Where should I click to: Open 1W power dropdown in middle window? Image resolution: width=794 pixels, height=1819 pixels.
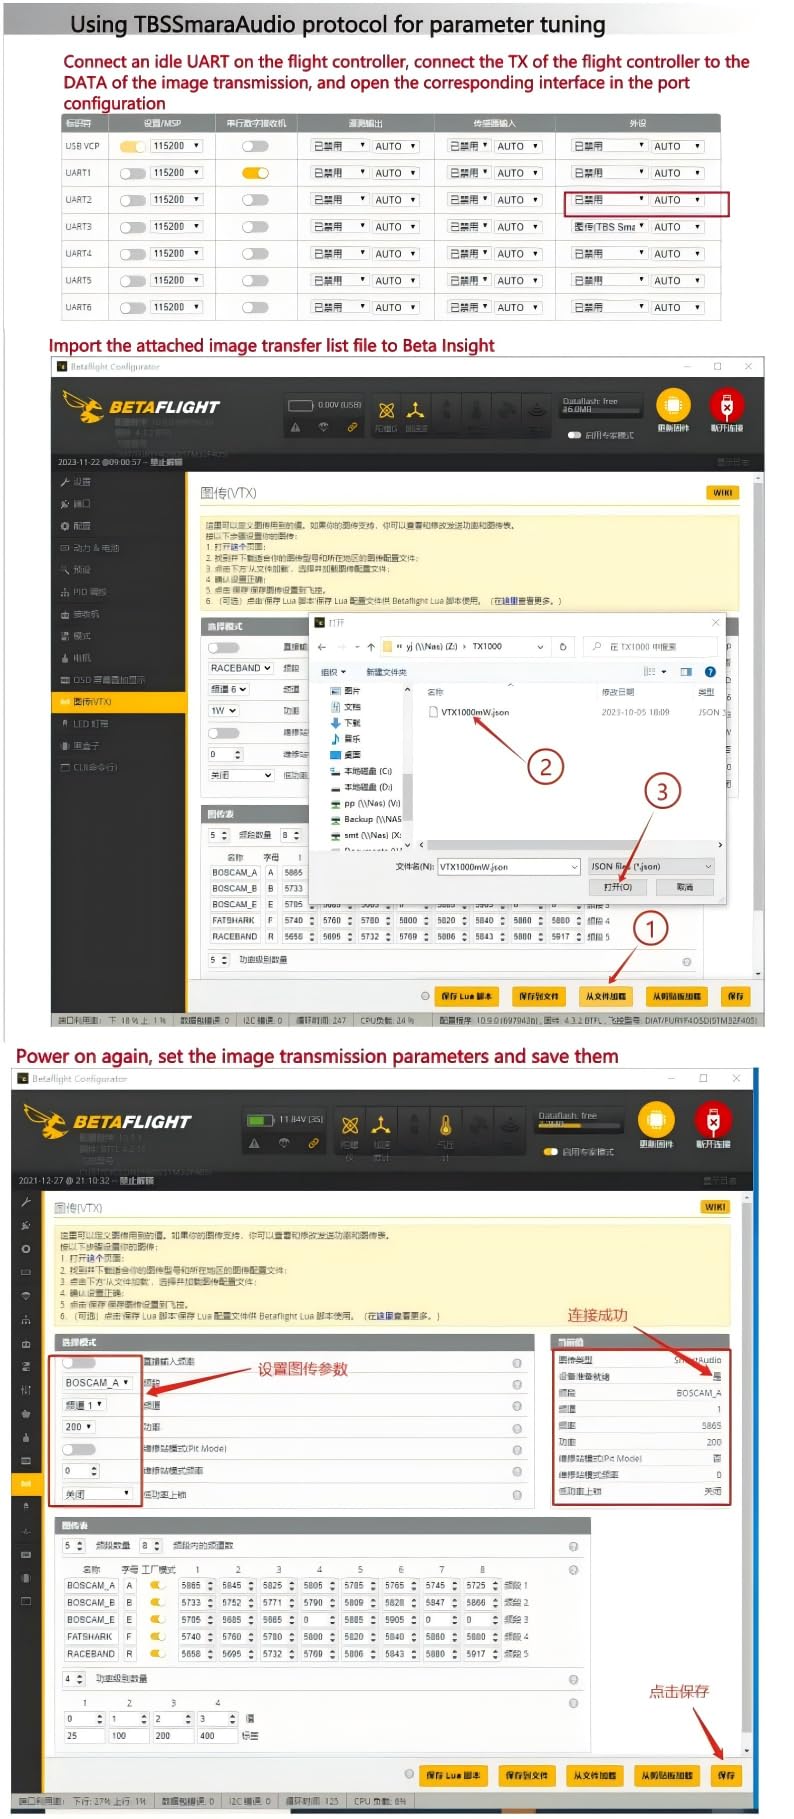tap(224, 711)
